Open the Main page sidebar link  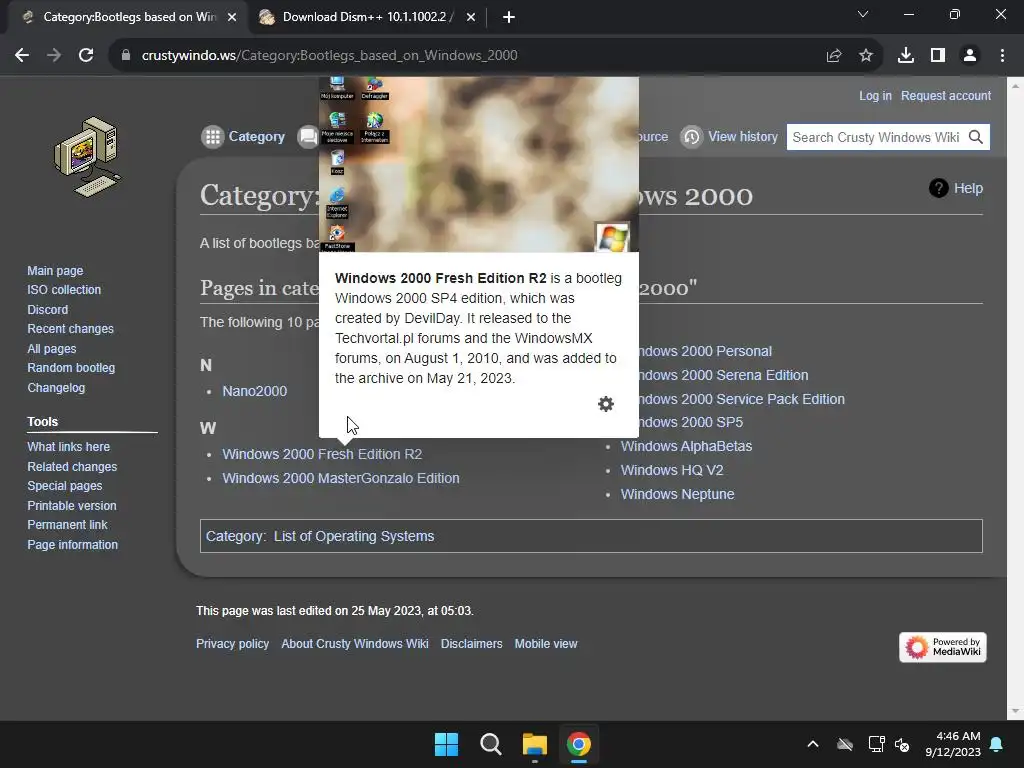click(55, 270)
